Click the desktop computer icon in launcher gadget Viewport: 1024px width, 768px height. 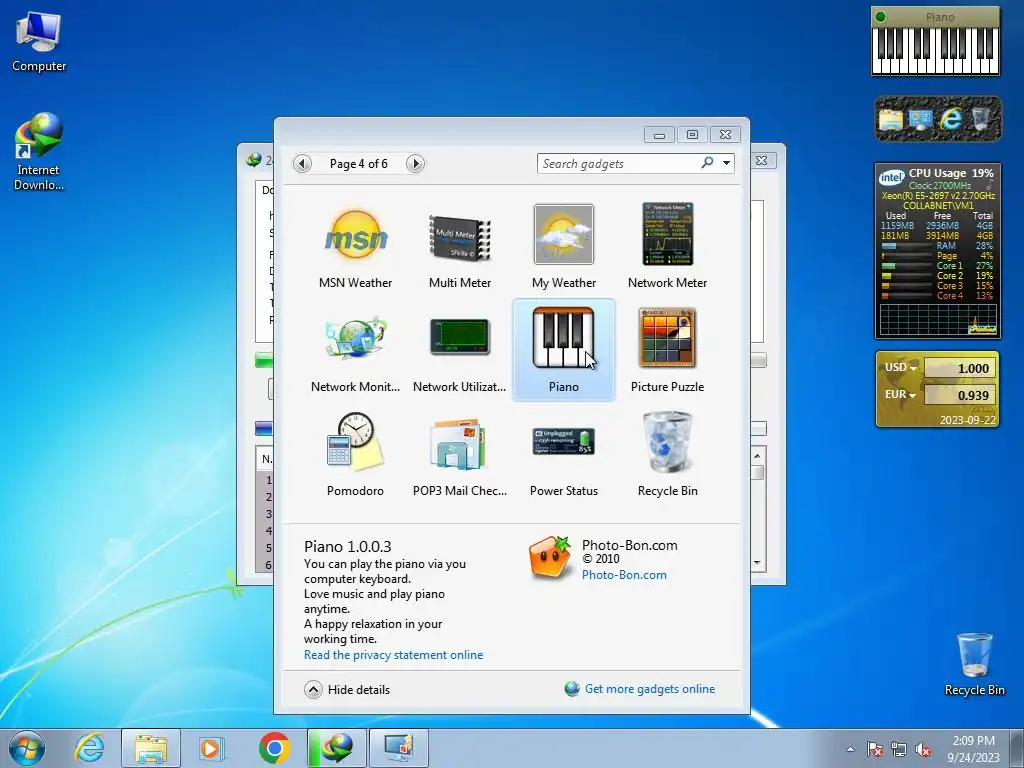920,120
